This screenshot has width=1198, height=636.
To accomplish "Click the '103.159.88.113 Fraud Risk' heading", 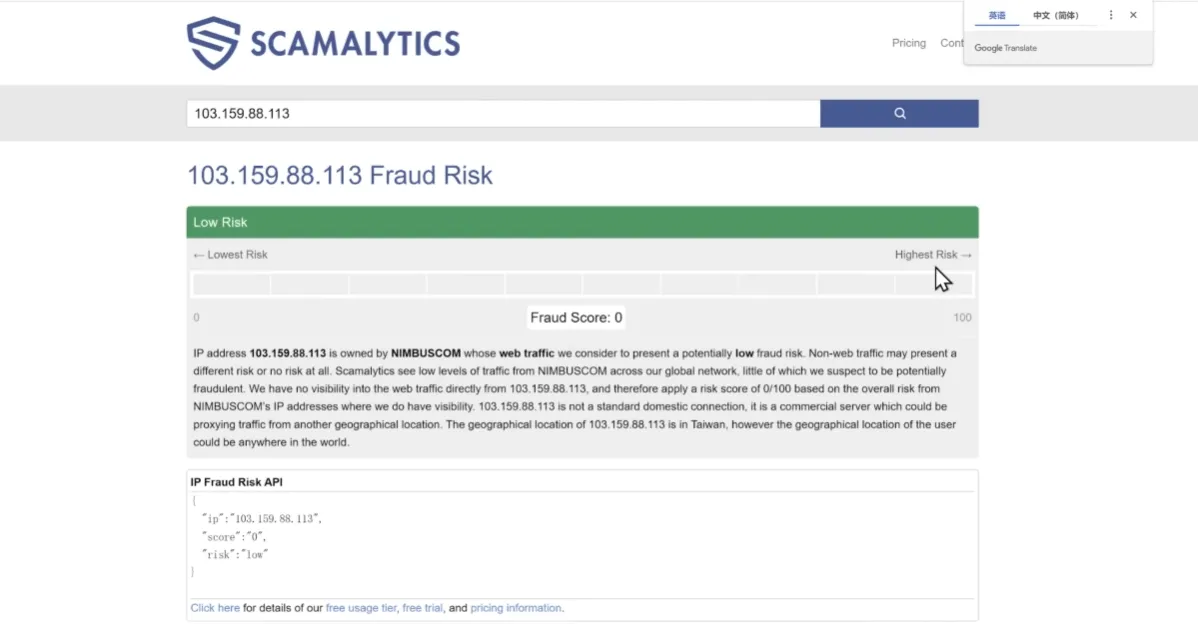I will point(340,176).
